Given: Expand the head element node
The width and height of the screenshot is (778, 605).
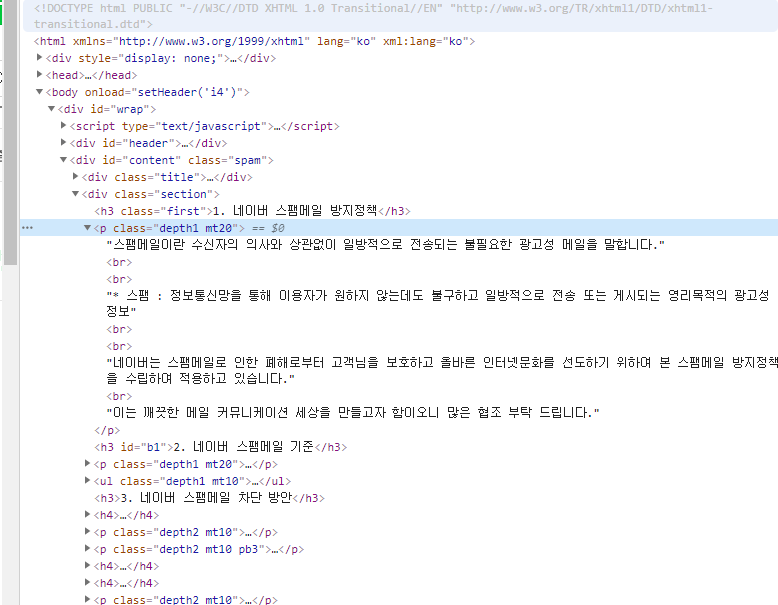Looking at the screenshot, I should tap(39, 74).
